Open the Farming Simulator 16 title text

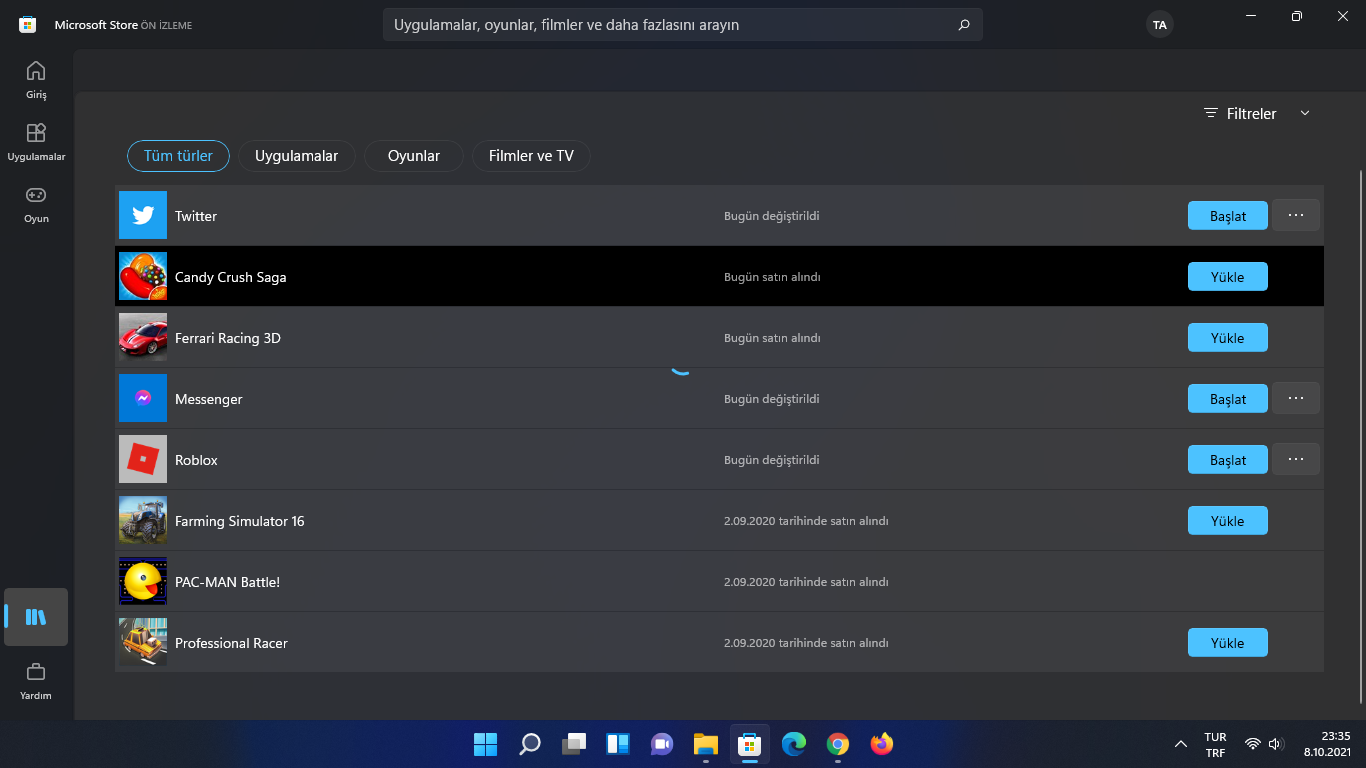point(240,520)
